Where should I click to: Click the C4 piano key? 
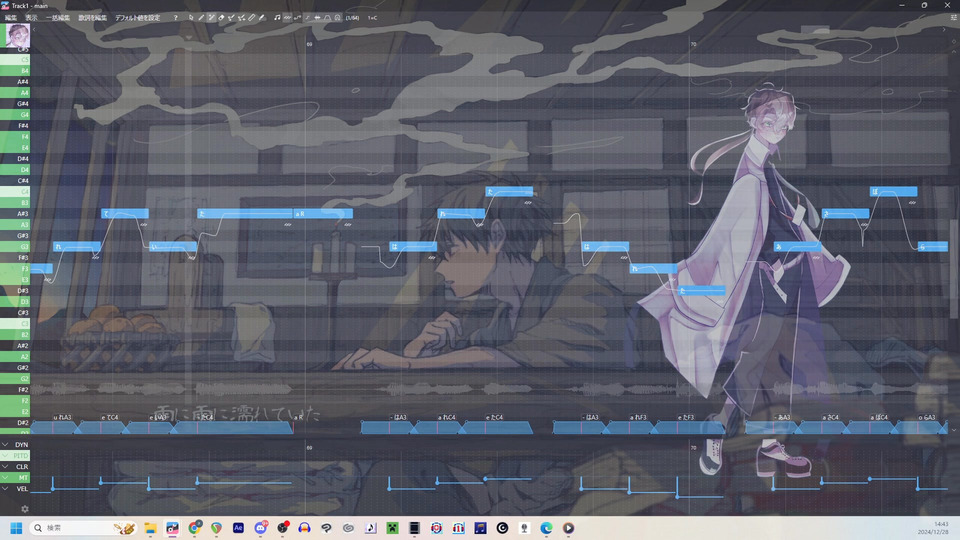[15, 192]
